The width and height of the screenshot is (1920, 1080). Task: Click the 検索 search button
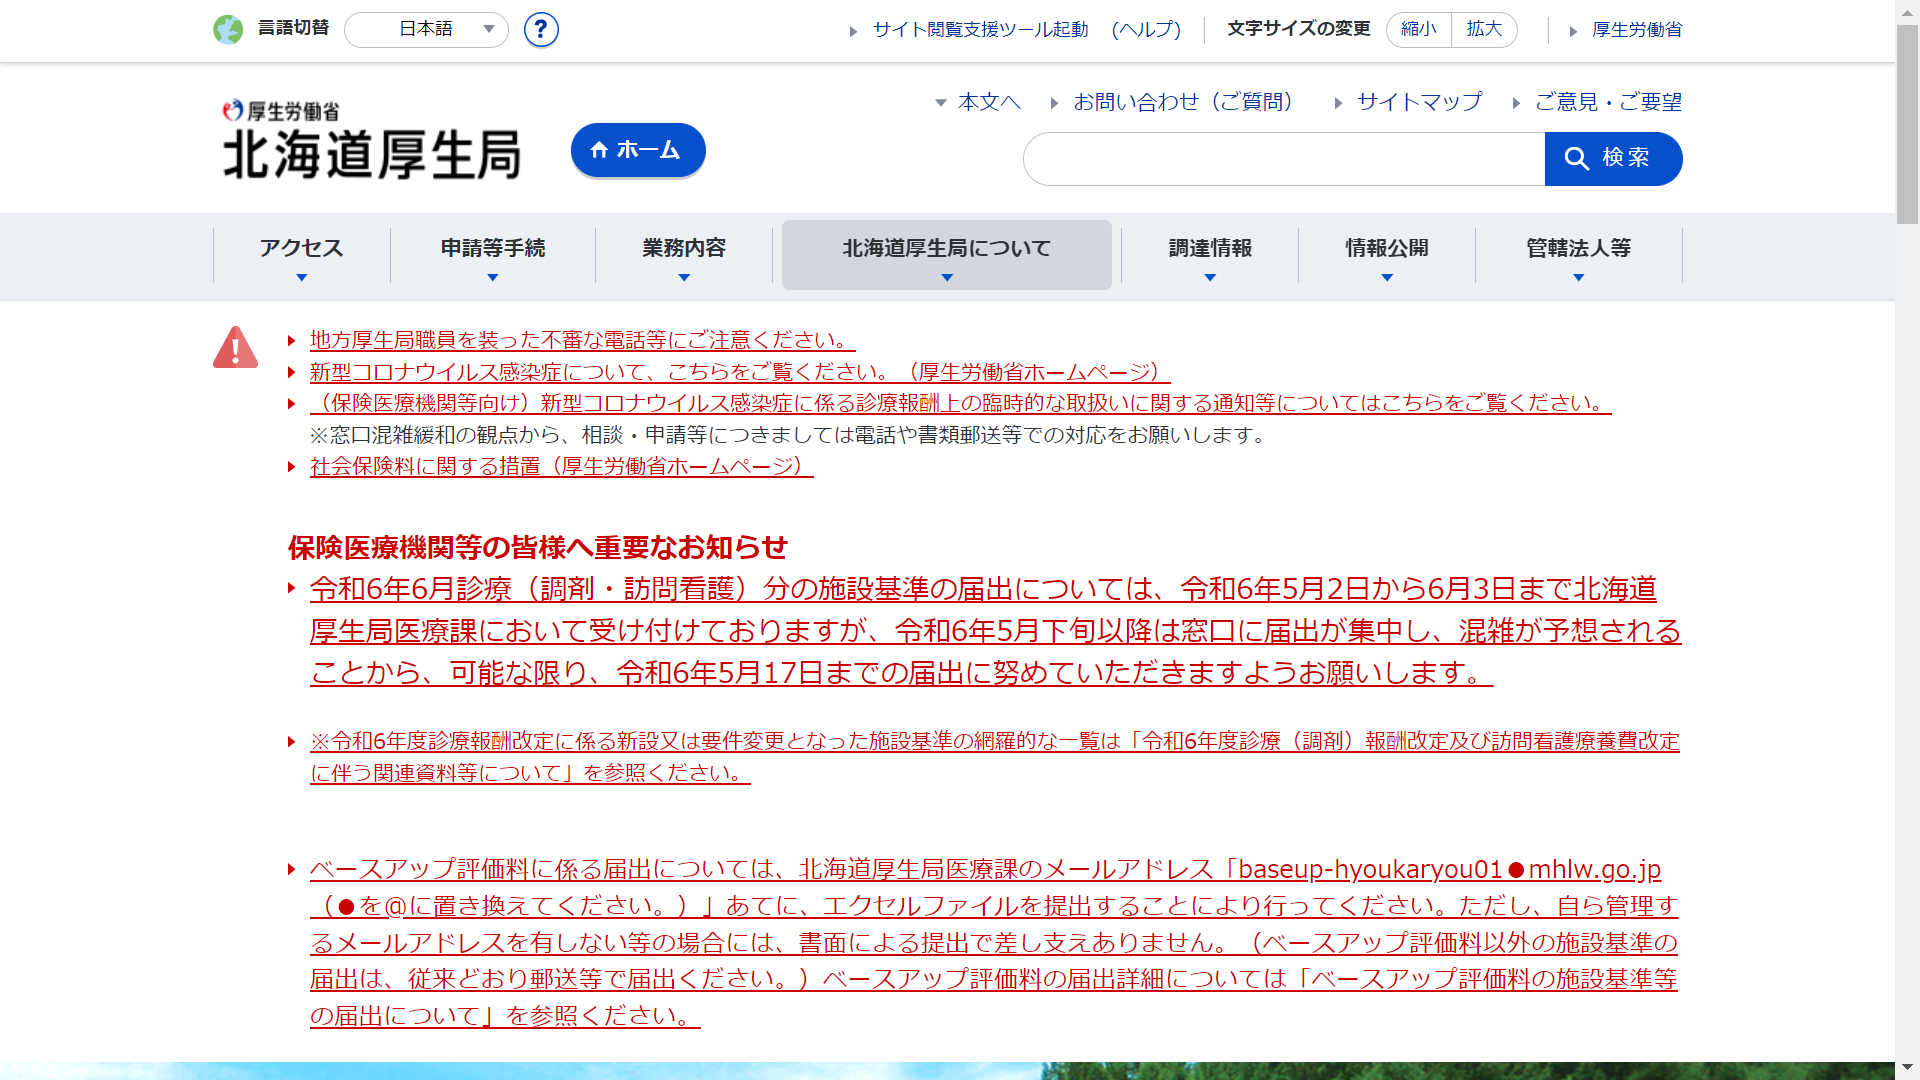point(1613,158)
